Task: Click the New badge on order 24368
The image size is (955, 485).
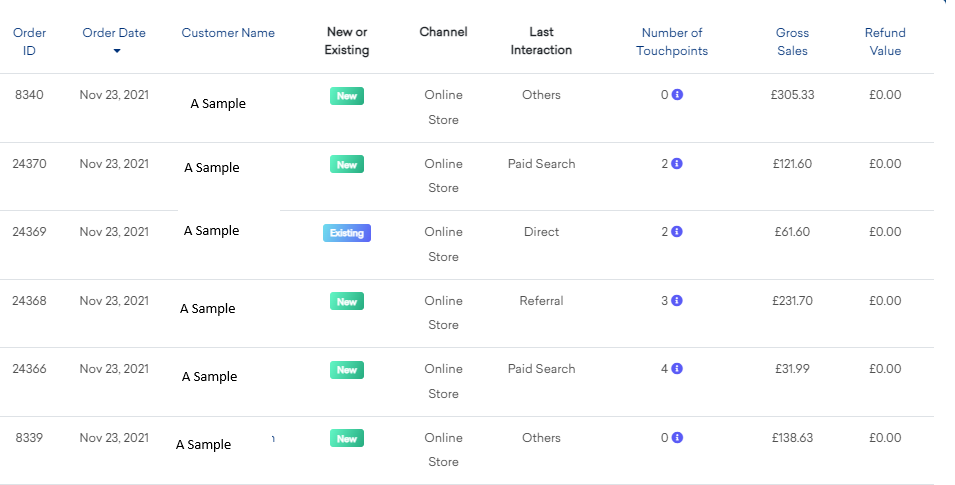Action: (347, 301)
